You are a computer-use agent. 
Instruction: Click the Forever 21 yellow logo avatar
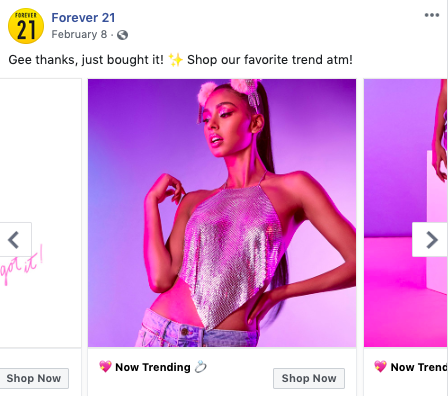[x=26, y=26]
